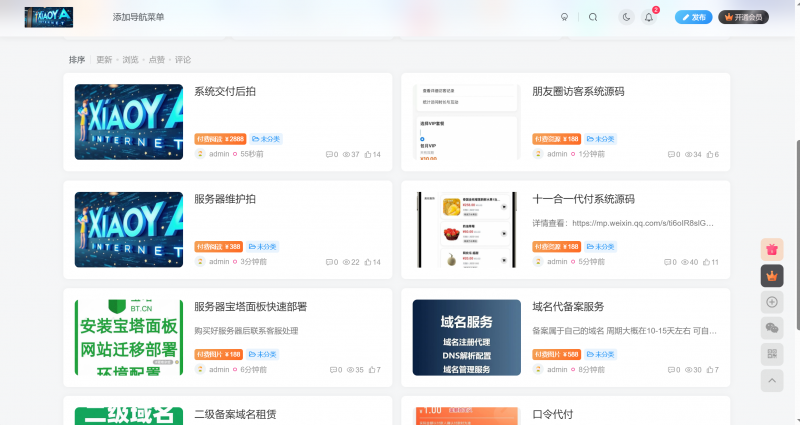Click the crown VIP floating icon
800x425 pixels.
pos(772,276)
